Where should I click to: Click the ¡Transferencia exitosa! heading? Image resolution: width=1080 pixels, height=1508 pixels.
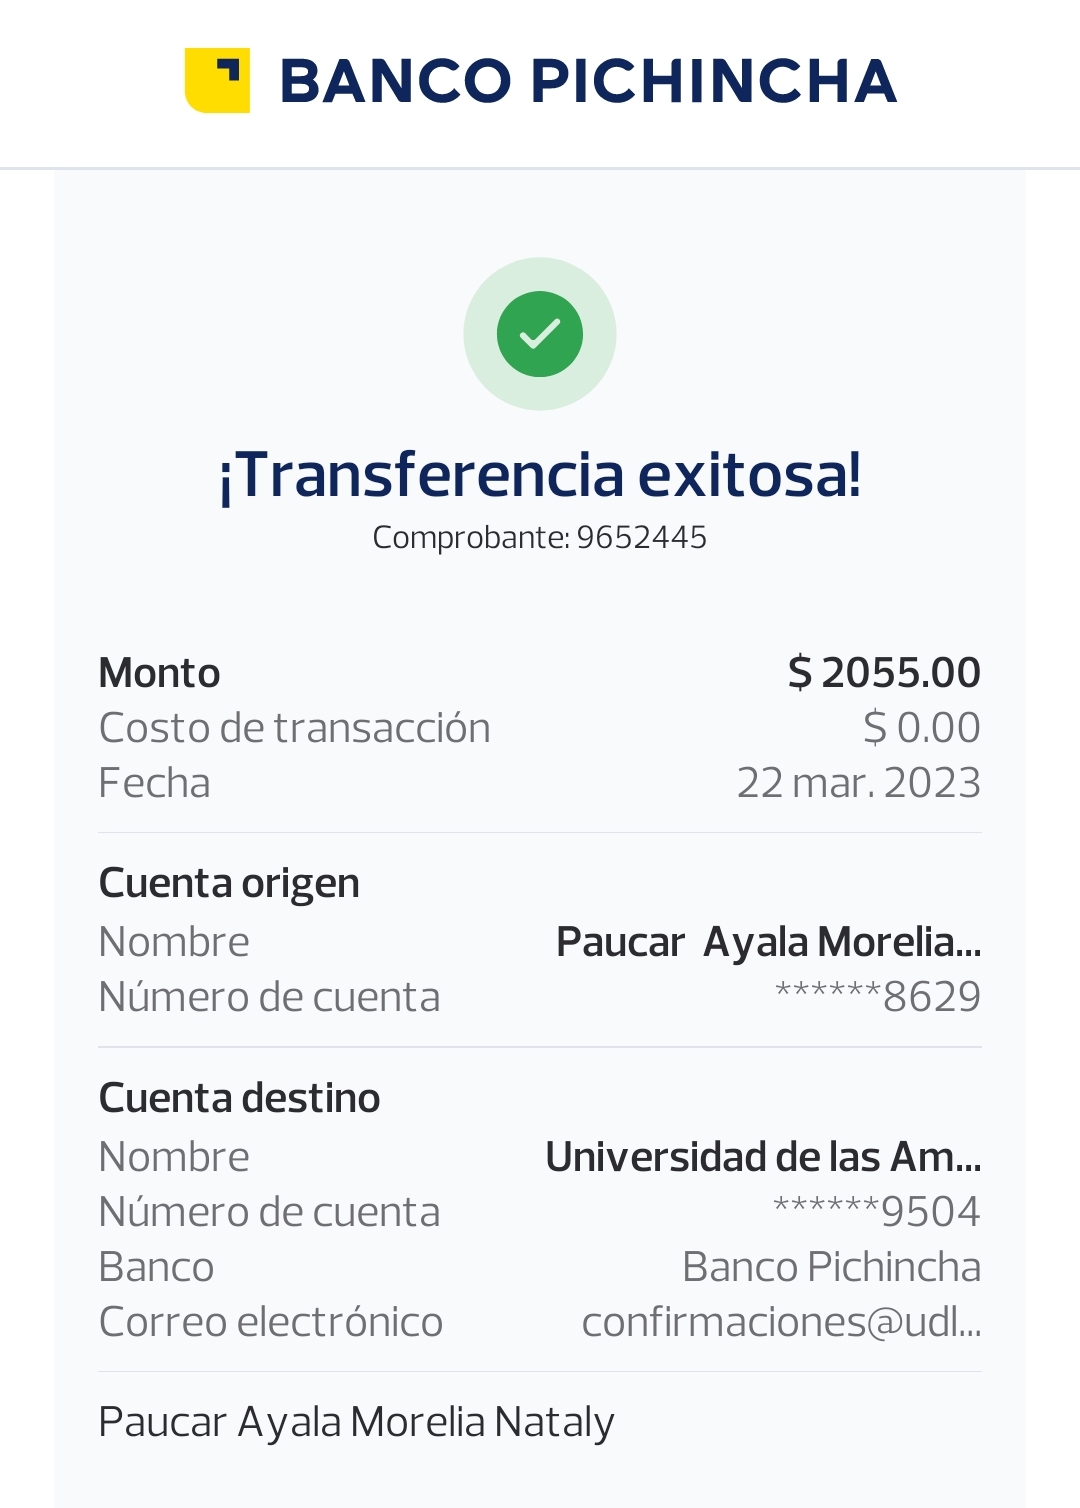pyautogui.click(x=540, y=474)
